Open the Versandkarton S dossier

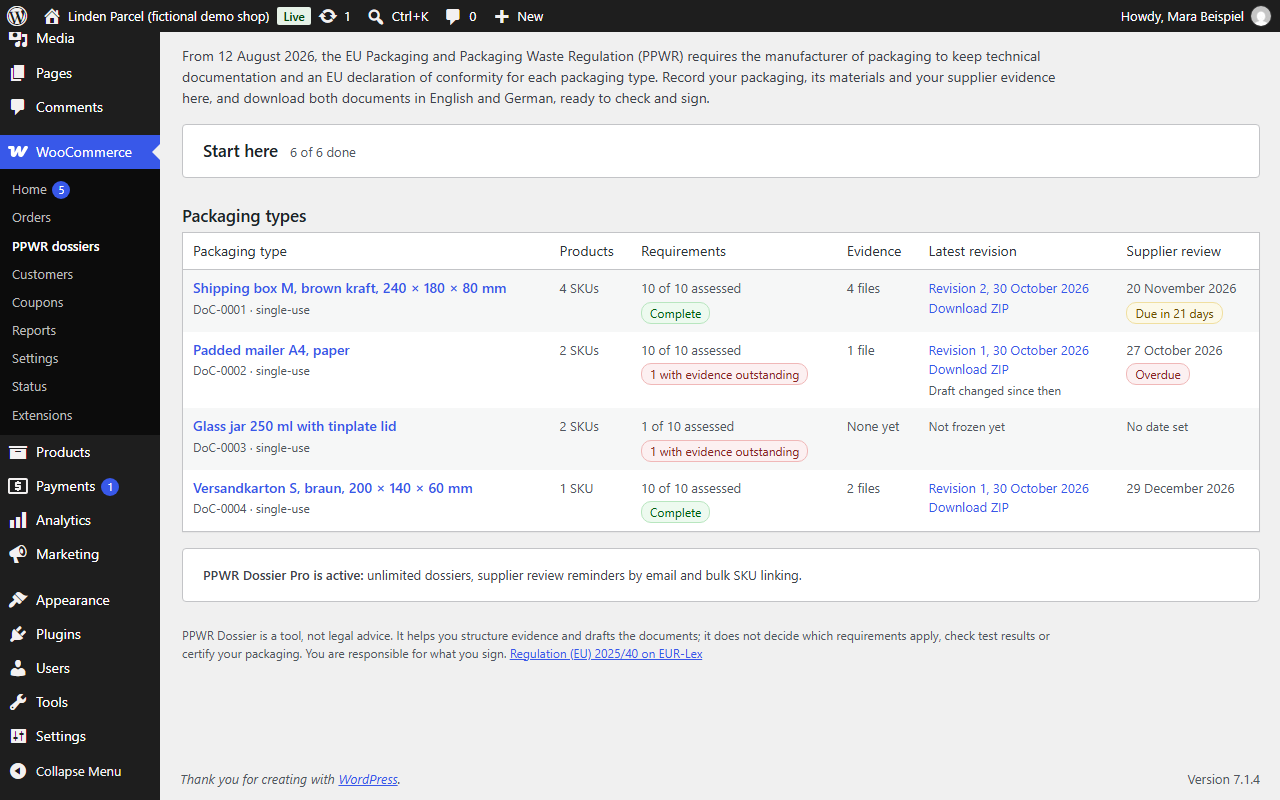coord(333,488)
